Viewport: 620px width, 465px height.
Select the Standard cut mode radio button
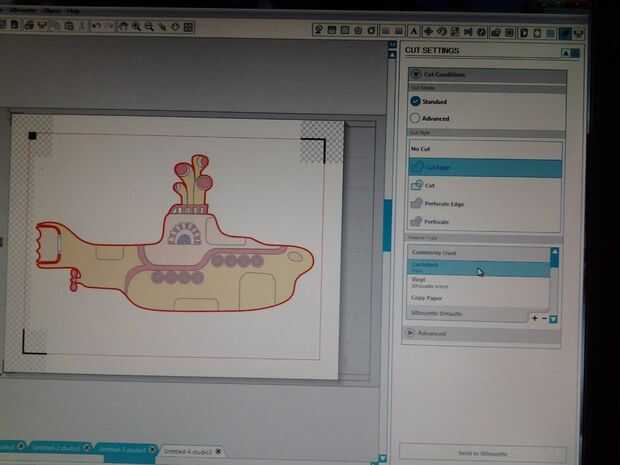click(415, 101)
